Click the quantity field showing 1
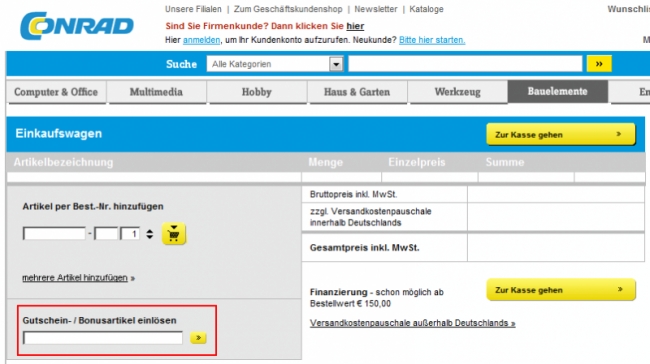This screenshot has height=364, width=650. pos(130,234)
